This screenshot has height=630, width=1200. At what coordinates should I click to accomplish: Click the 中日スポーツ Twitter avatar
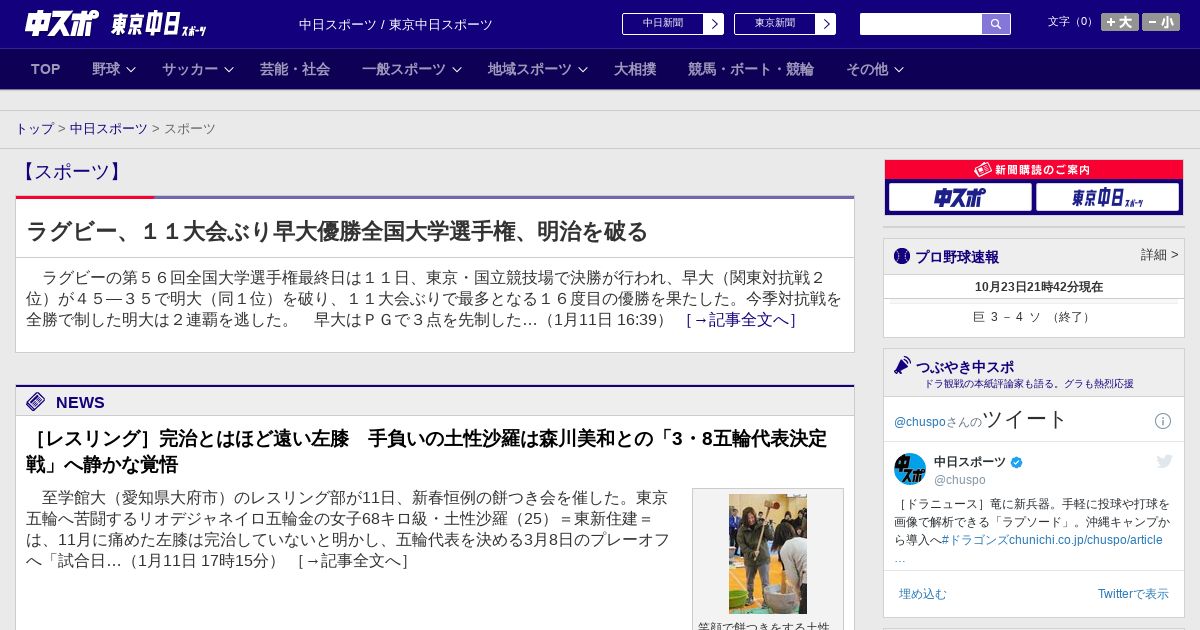910,469
